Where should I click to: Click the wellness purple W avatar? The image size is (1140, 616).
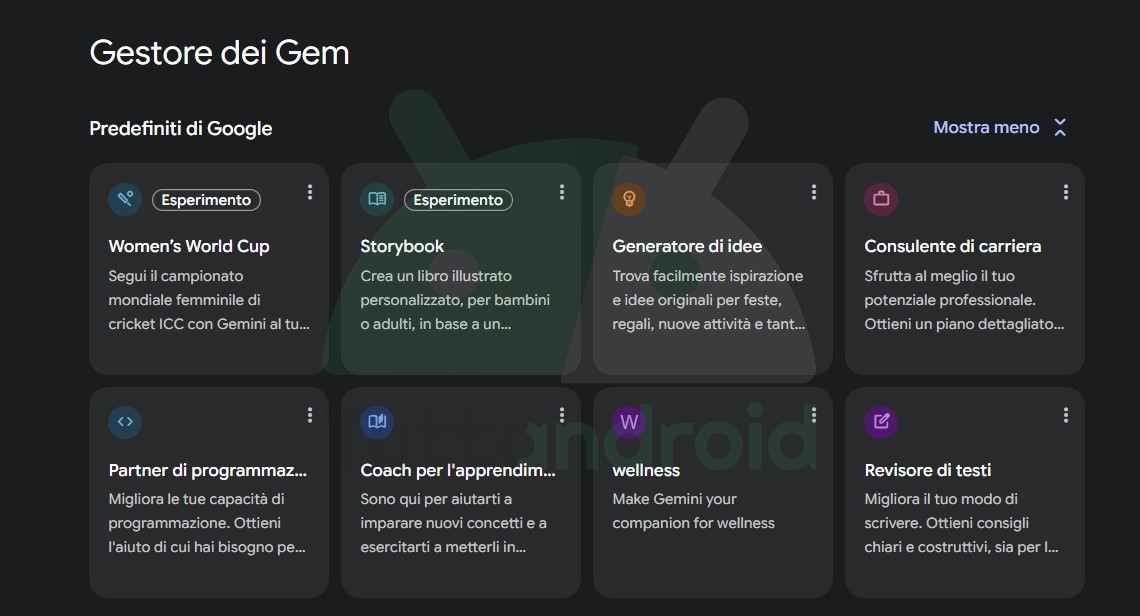click(x=629, y=422)
